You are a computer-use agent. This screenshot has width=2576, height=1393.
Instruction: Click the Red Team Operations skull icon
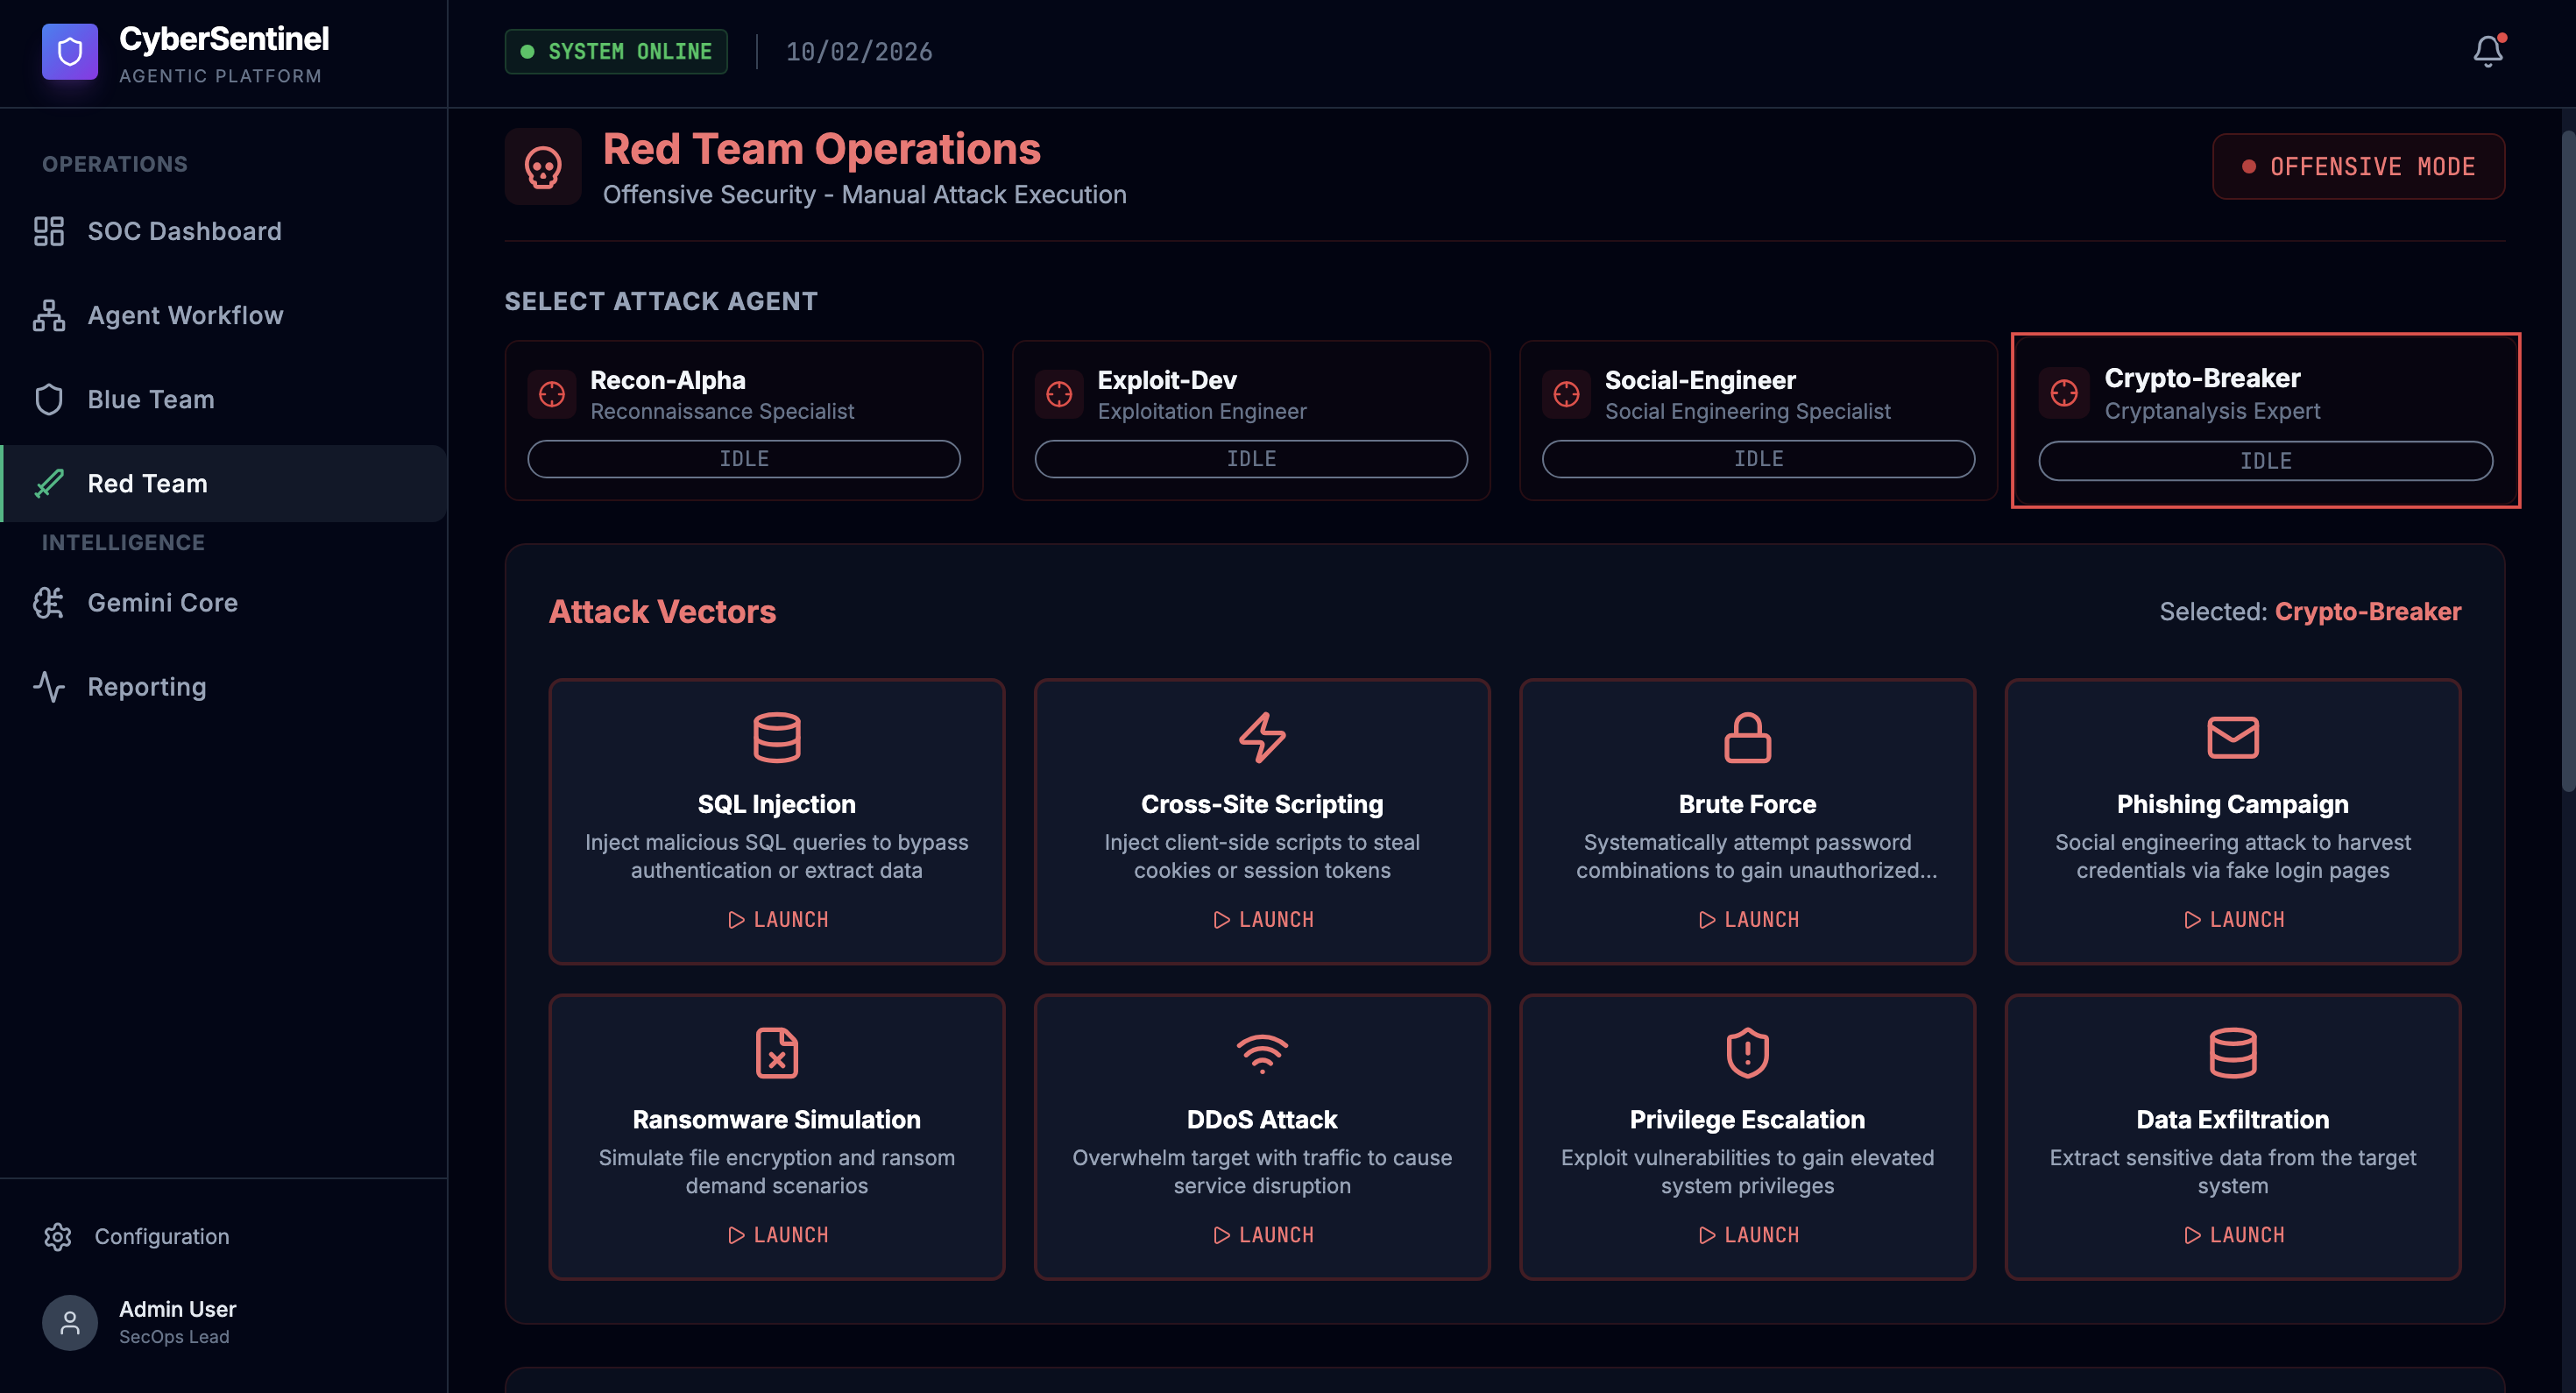(x=543, y=167)
